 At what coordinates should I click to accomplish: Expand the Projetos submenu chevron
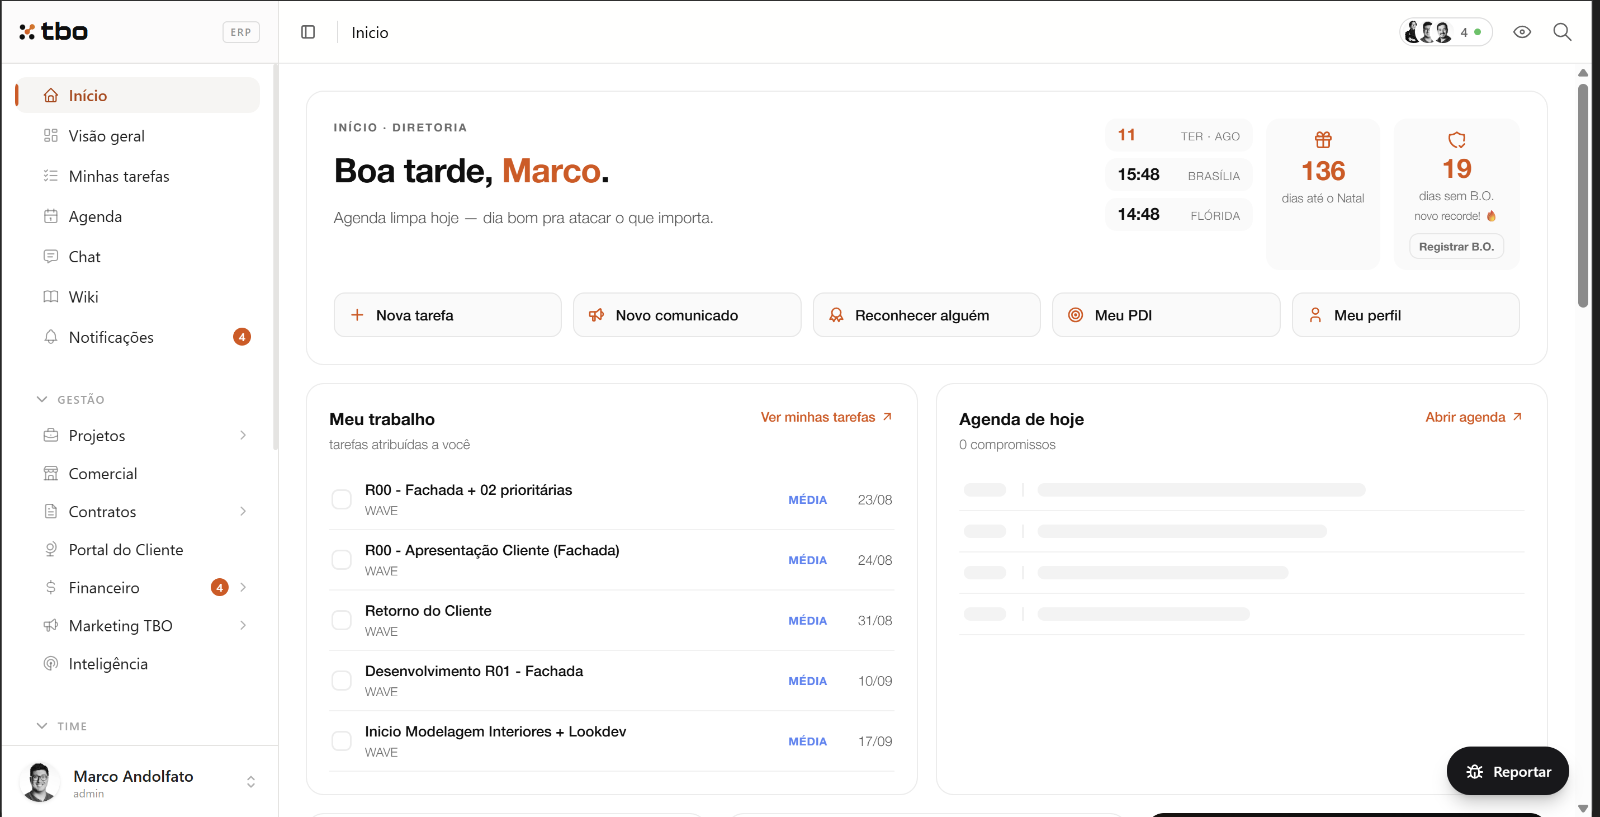tap(243, 435)
